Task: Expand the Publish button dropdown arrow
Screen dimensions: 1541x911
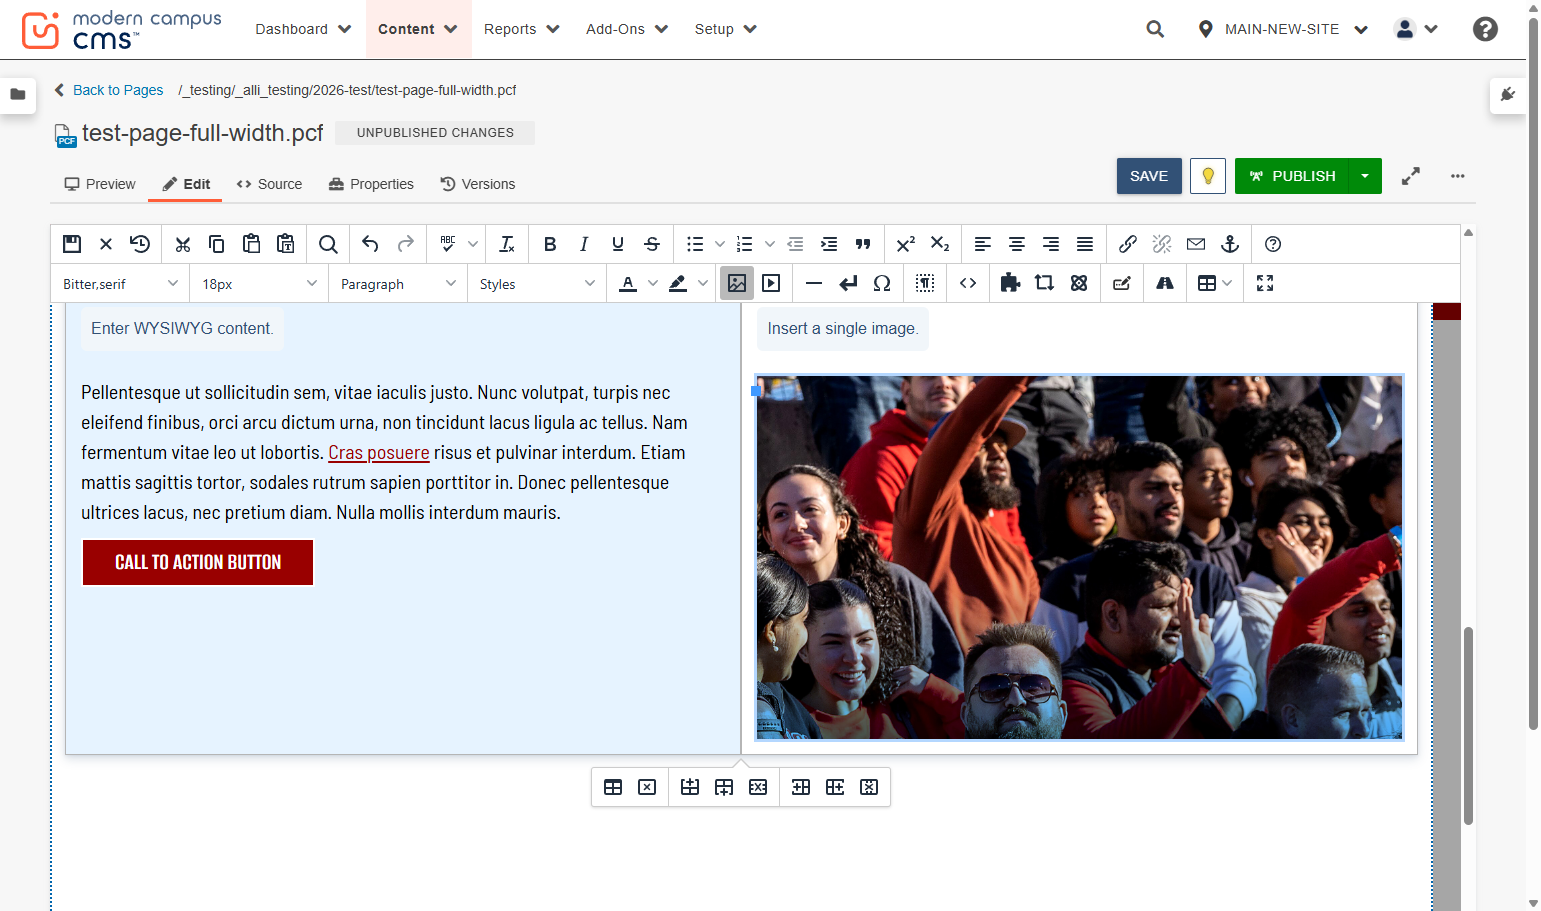Action: (1365, 176)
